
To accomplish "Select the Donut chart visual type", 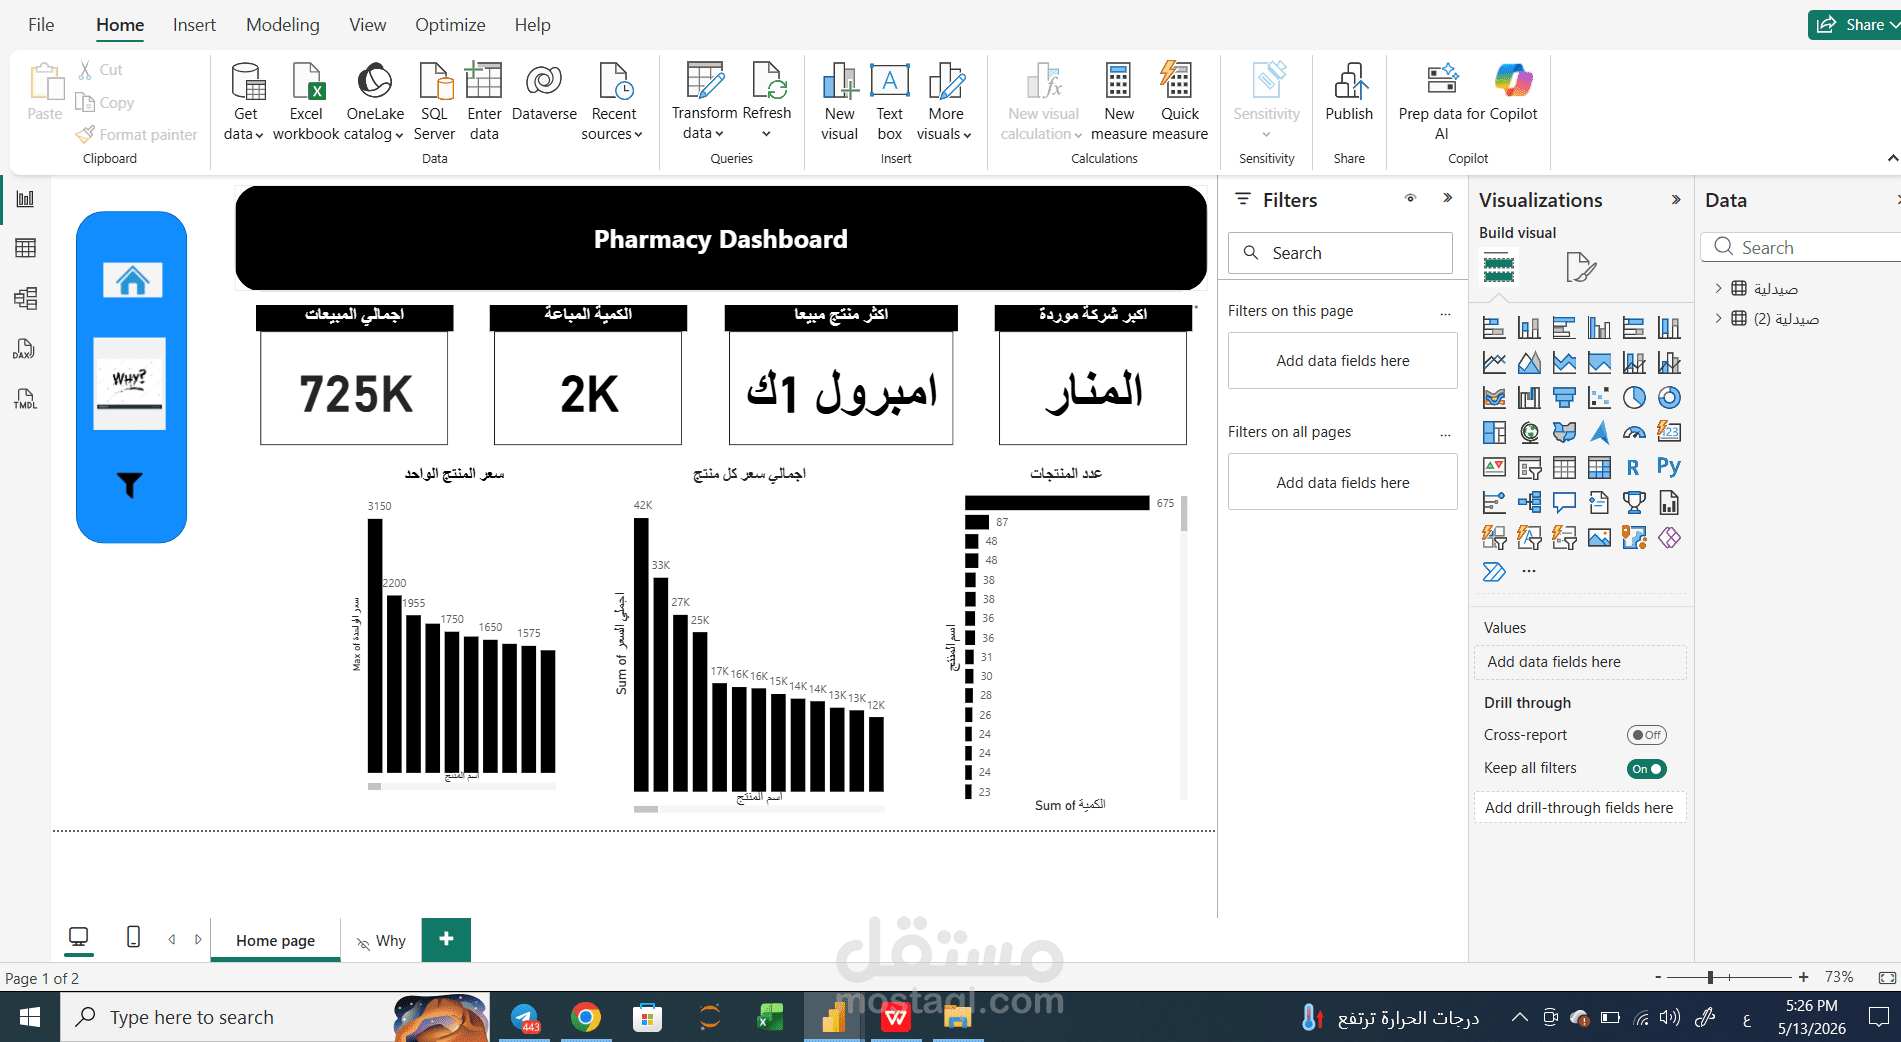I will [x=1668, y=398].
